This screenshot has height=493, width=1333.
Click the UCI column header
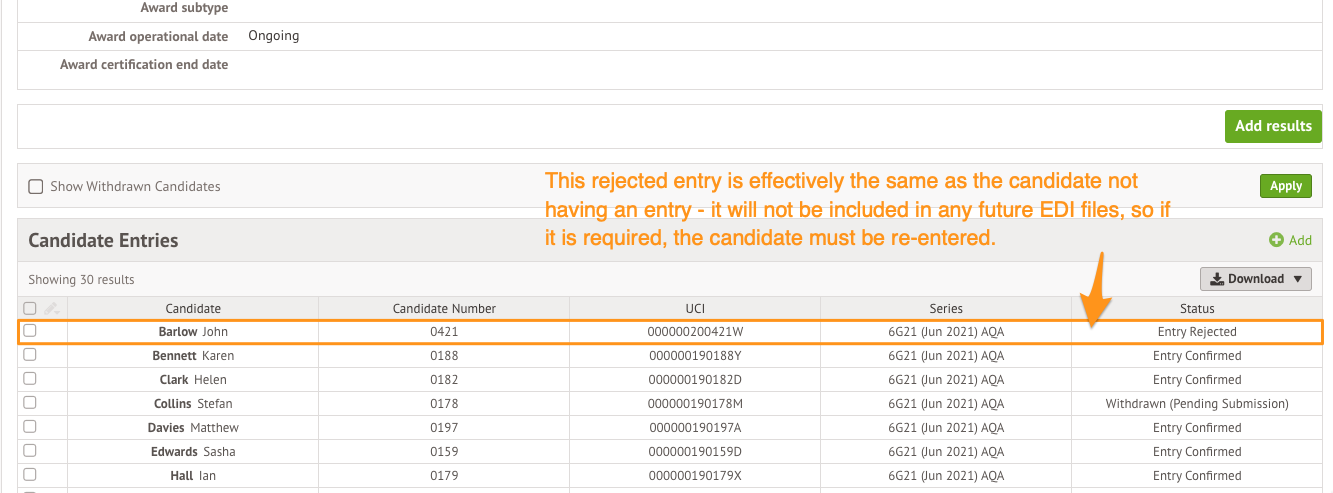(695, 309)
